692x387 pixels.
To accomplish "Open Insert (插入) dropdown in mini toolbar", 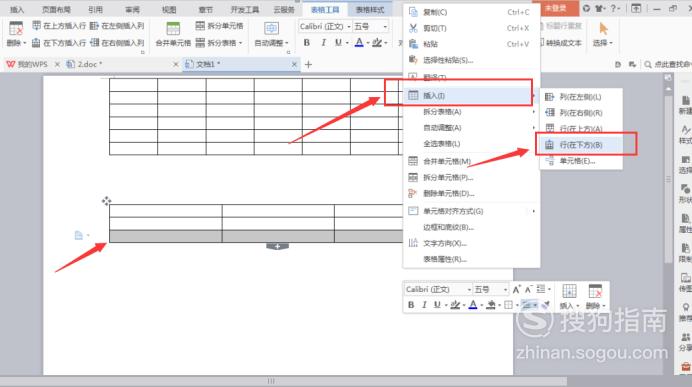I will [x=569, y=297].
